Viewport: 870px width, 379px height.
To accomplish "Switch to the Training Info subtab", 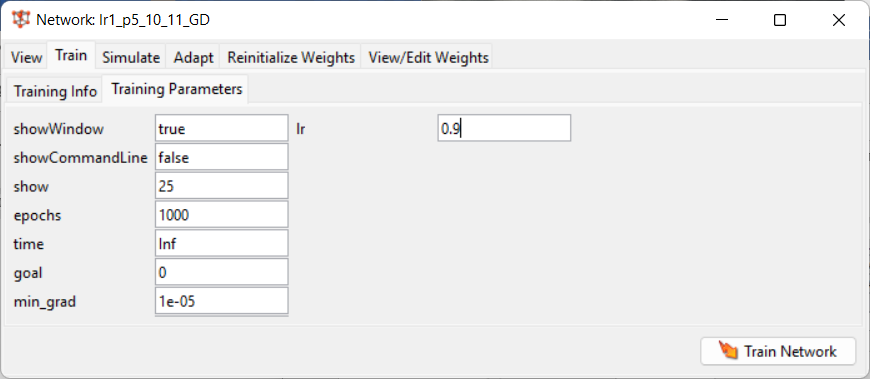I will 55,91.
